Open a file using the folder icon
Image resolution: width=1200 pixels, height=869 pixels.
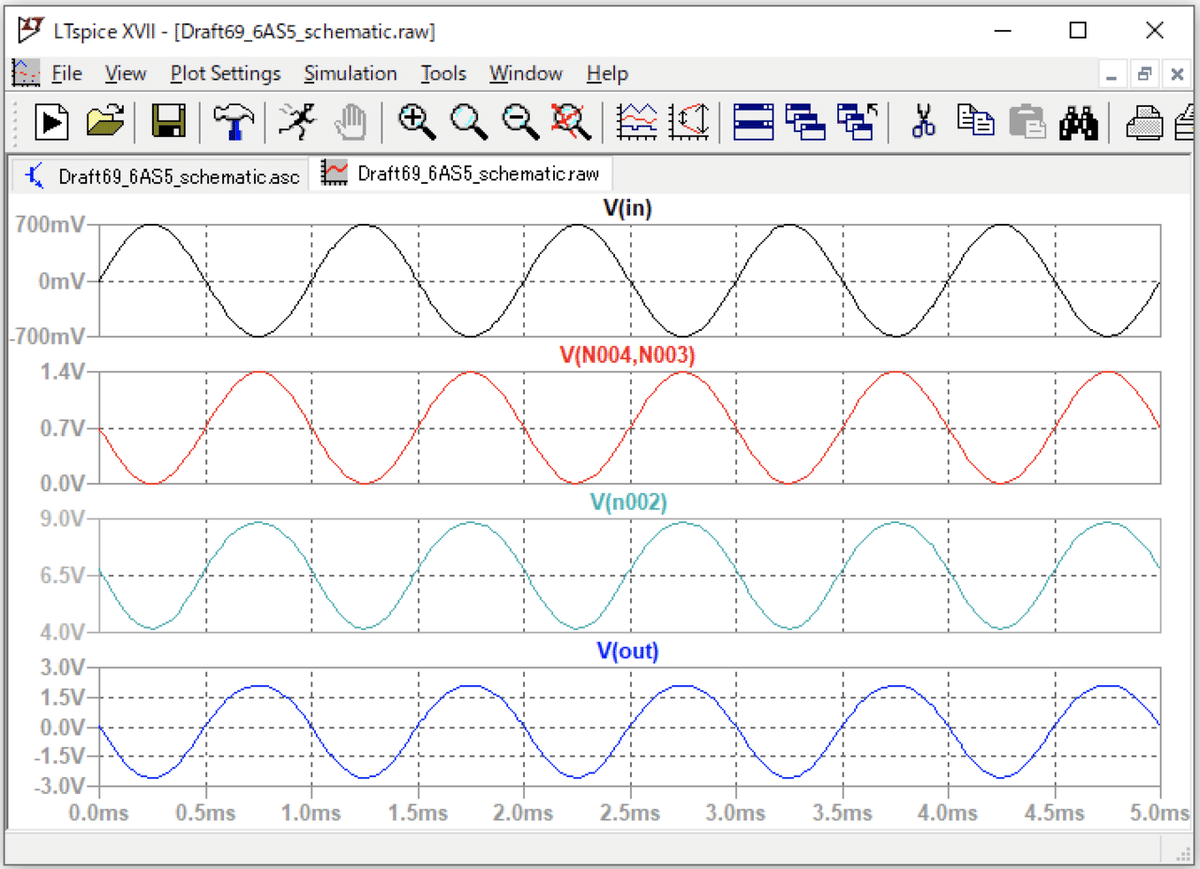point(105,122)
